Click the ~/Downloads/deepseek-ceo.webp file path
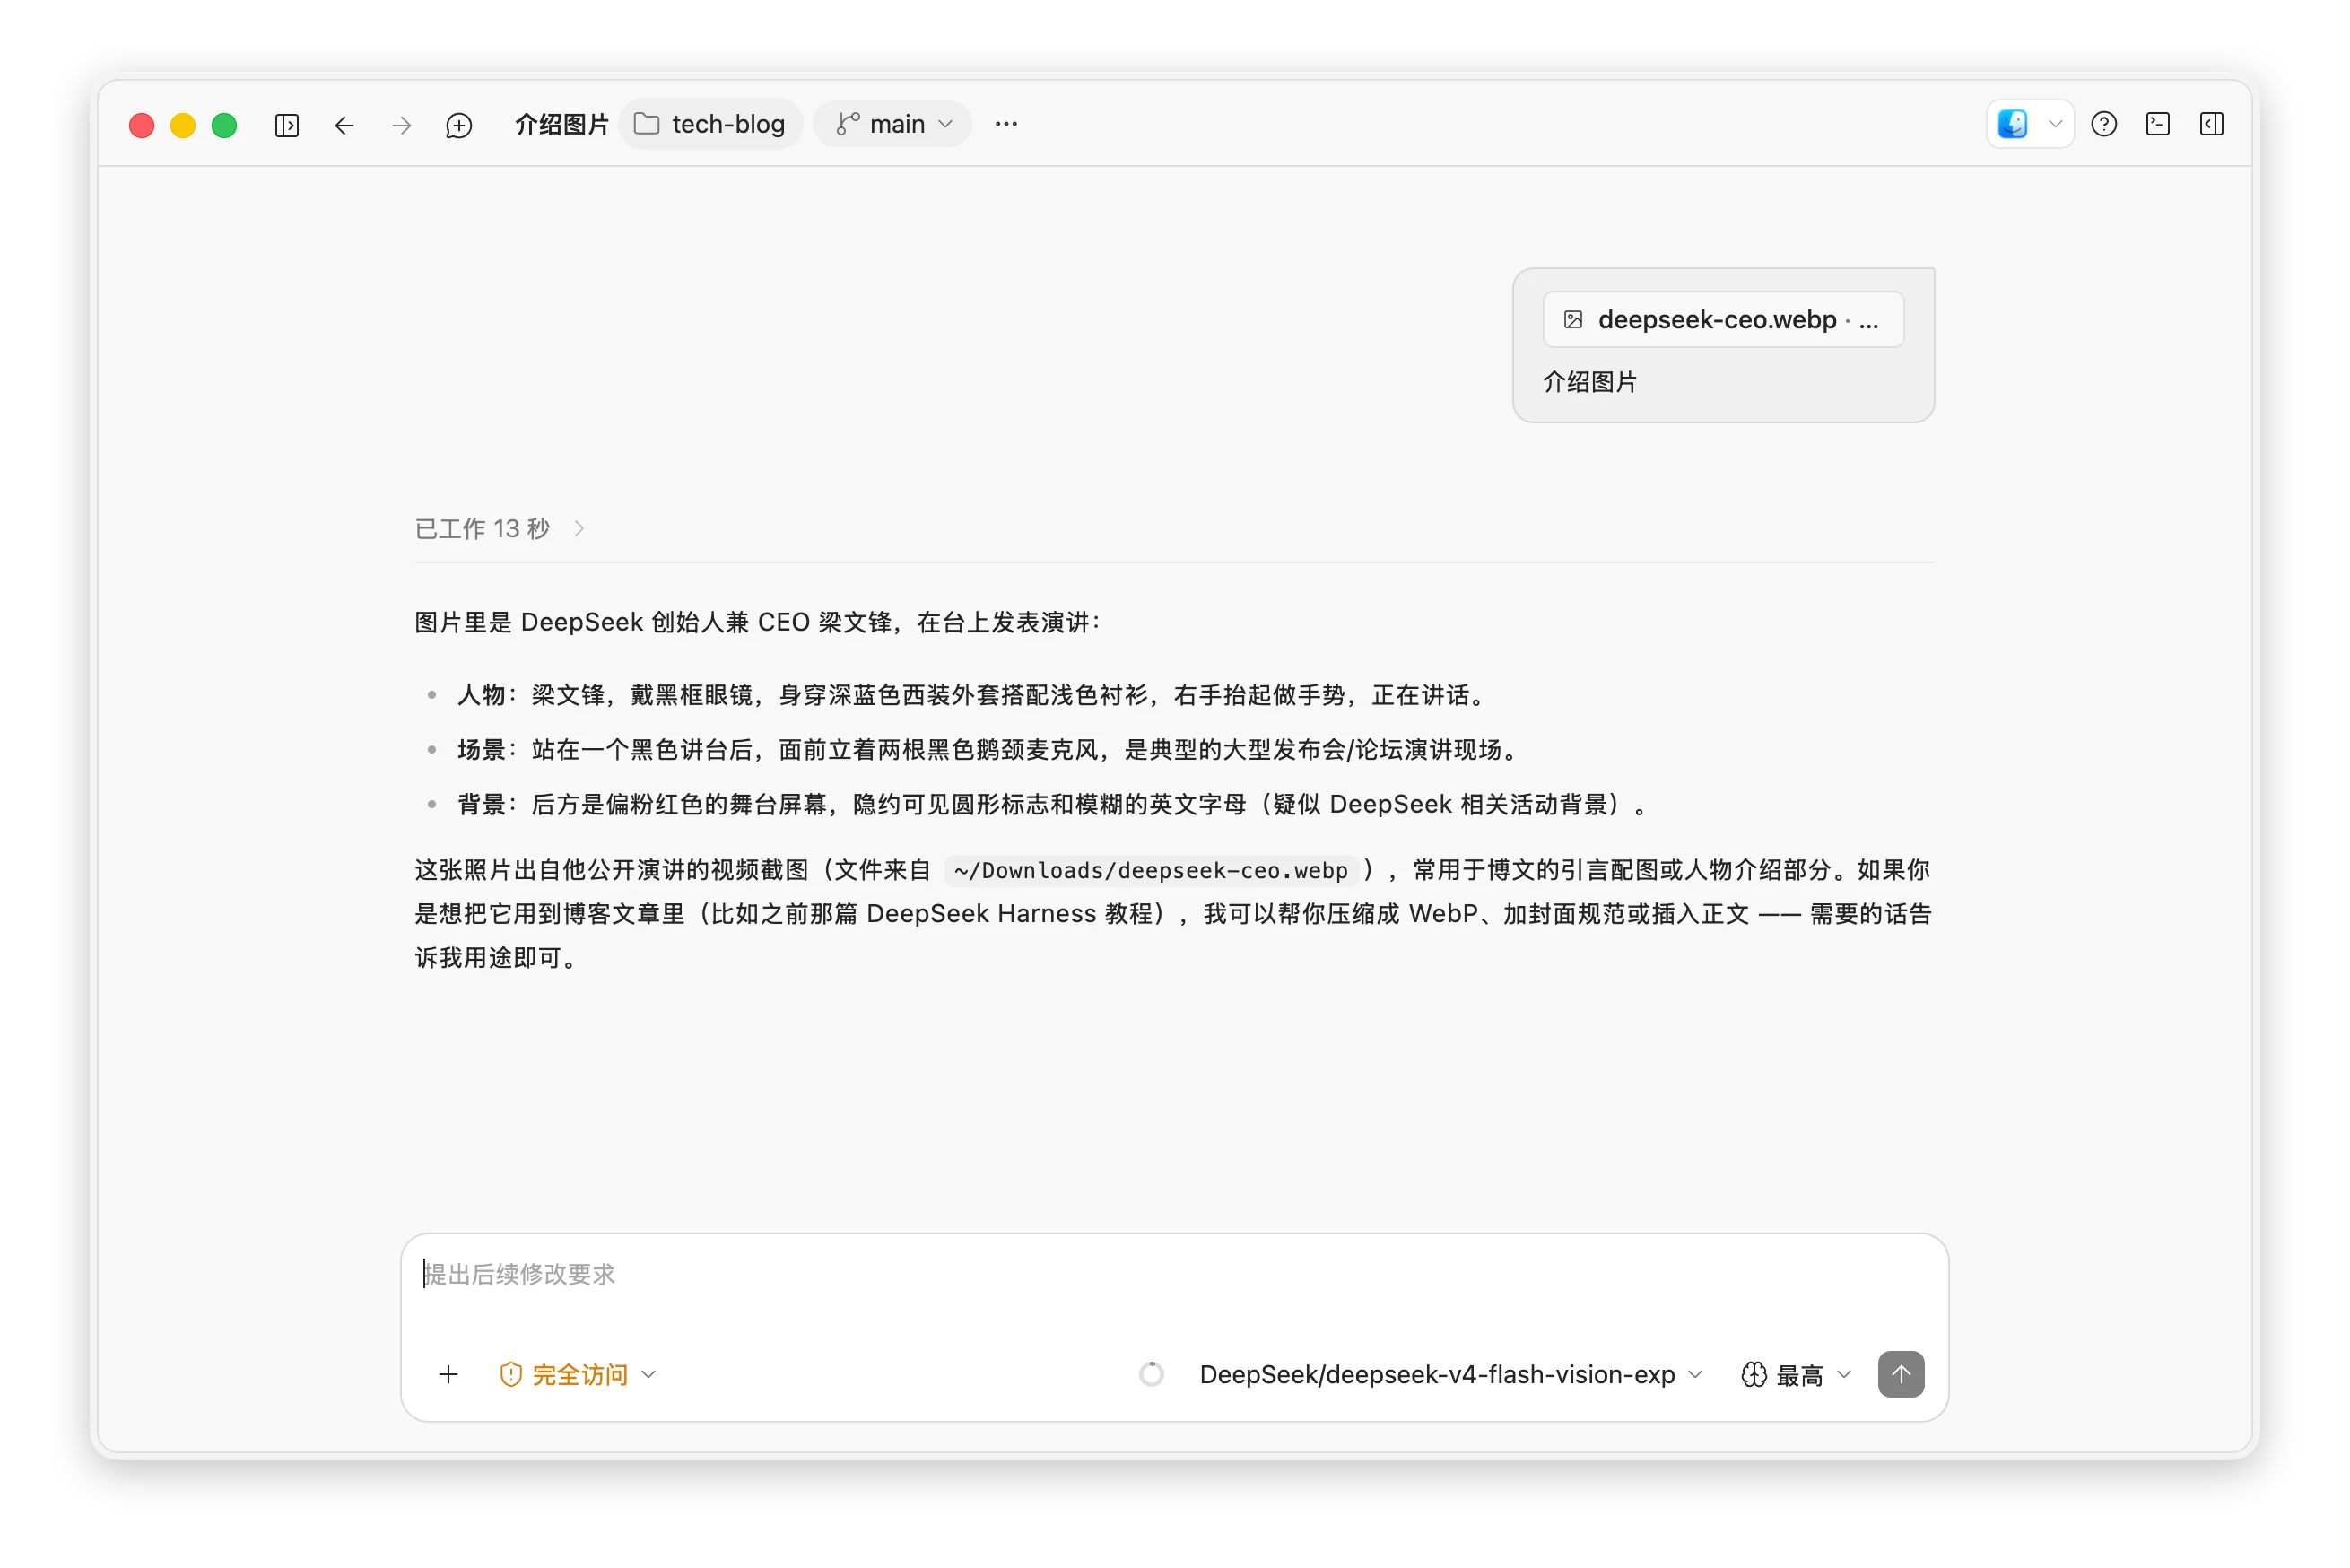Image resolution: width=2350 pixels, height=1568 pixels. (x=1151, y=870)
